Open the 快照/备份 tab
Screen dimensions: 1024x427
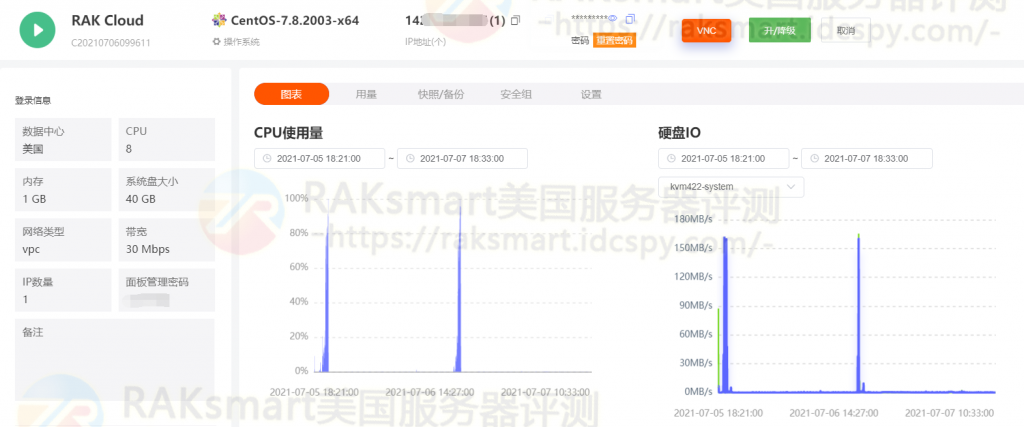tap(441, 94)
